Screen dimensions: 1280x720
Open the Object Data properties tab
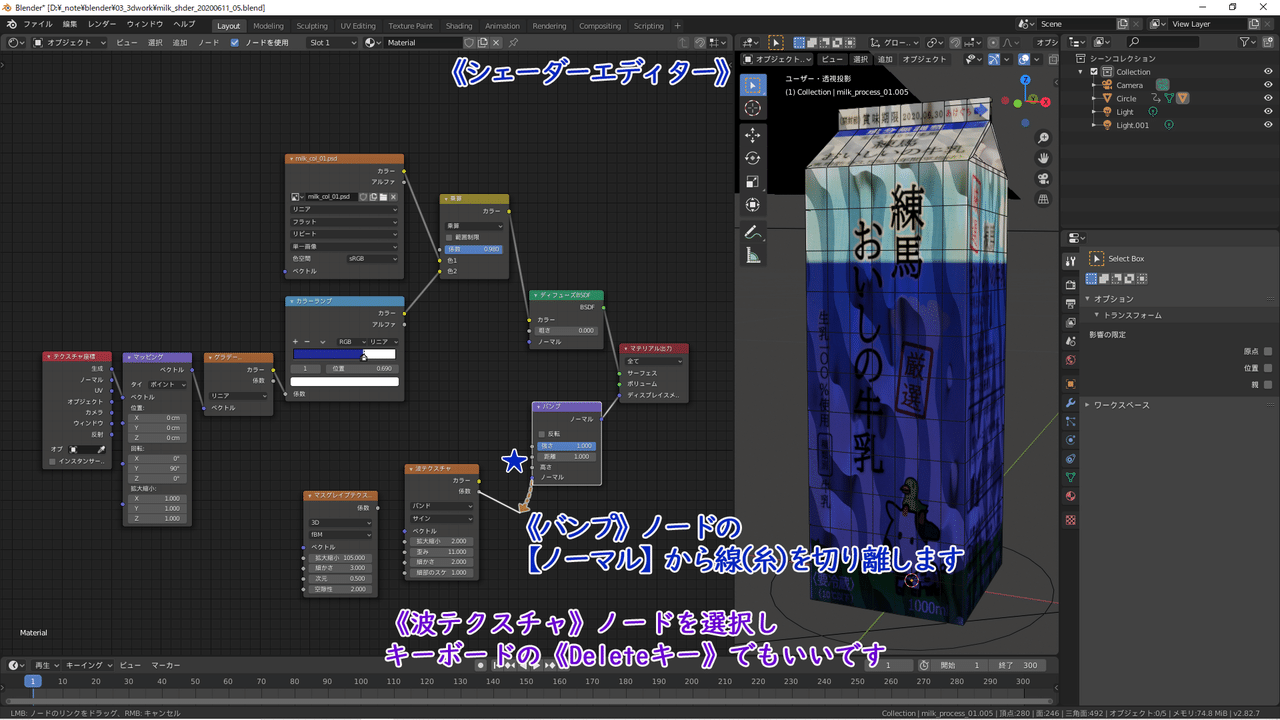click(x=1071, y=478)
